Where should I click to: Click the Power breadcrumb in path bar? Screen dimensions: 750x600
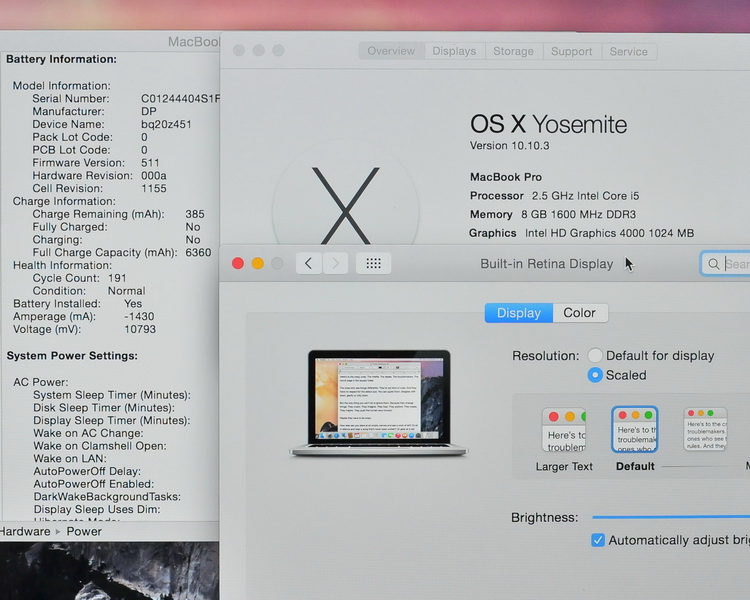click(84, 532)
